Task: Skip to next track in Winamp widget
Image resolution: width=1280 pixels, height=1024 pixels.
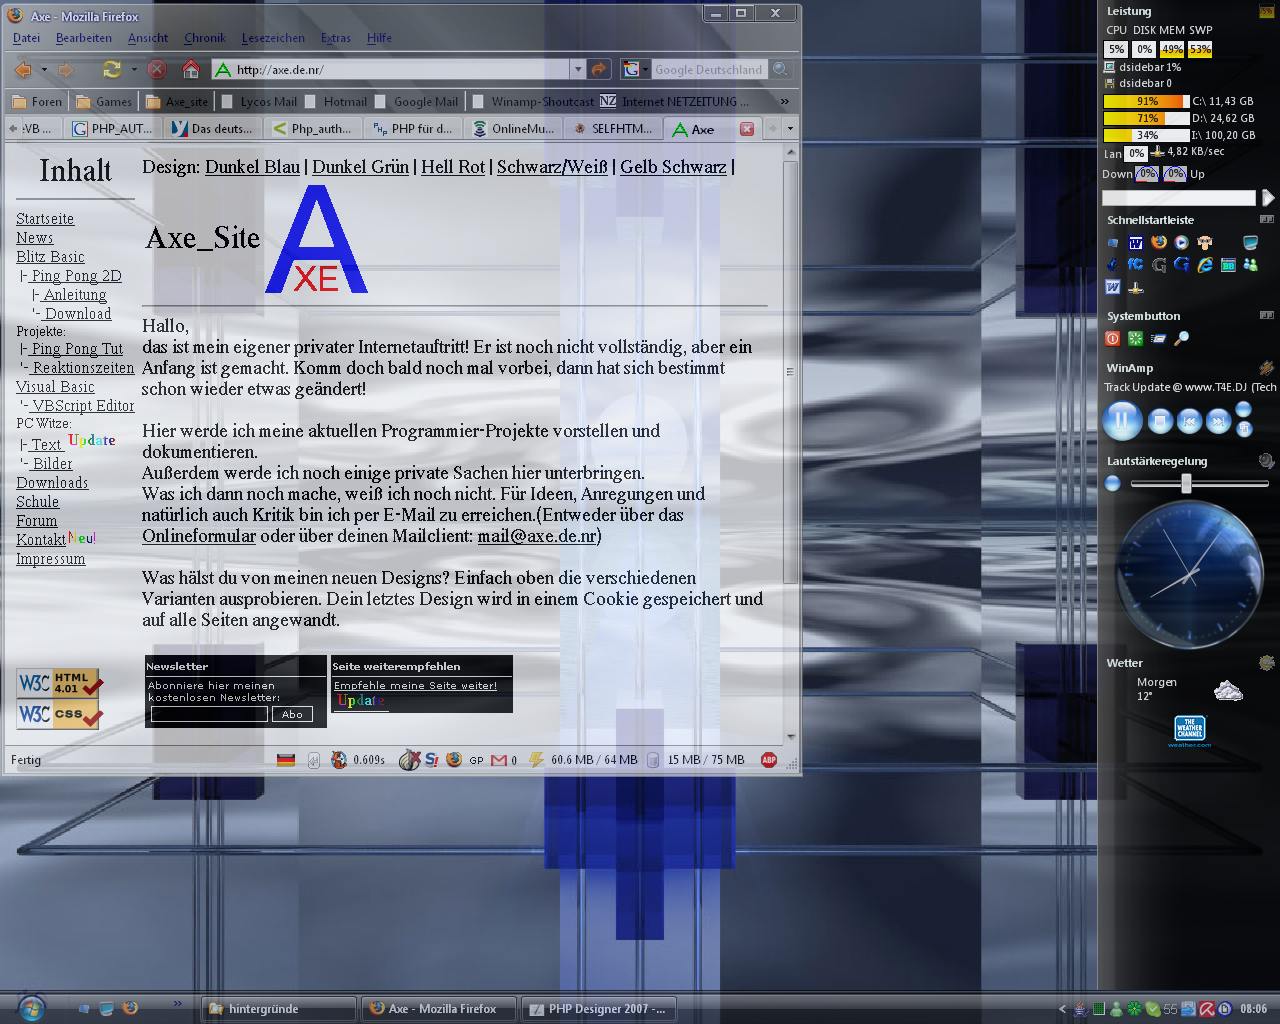Action: click(1218, 421)
